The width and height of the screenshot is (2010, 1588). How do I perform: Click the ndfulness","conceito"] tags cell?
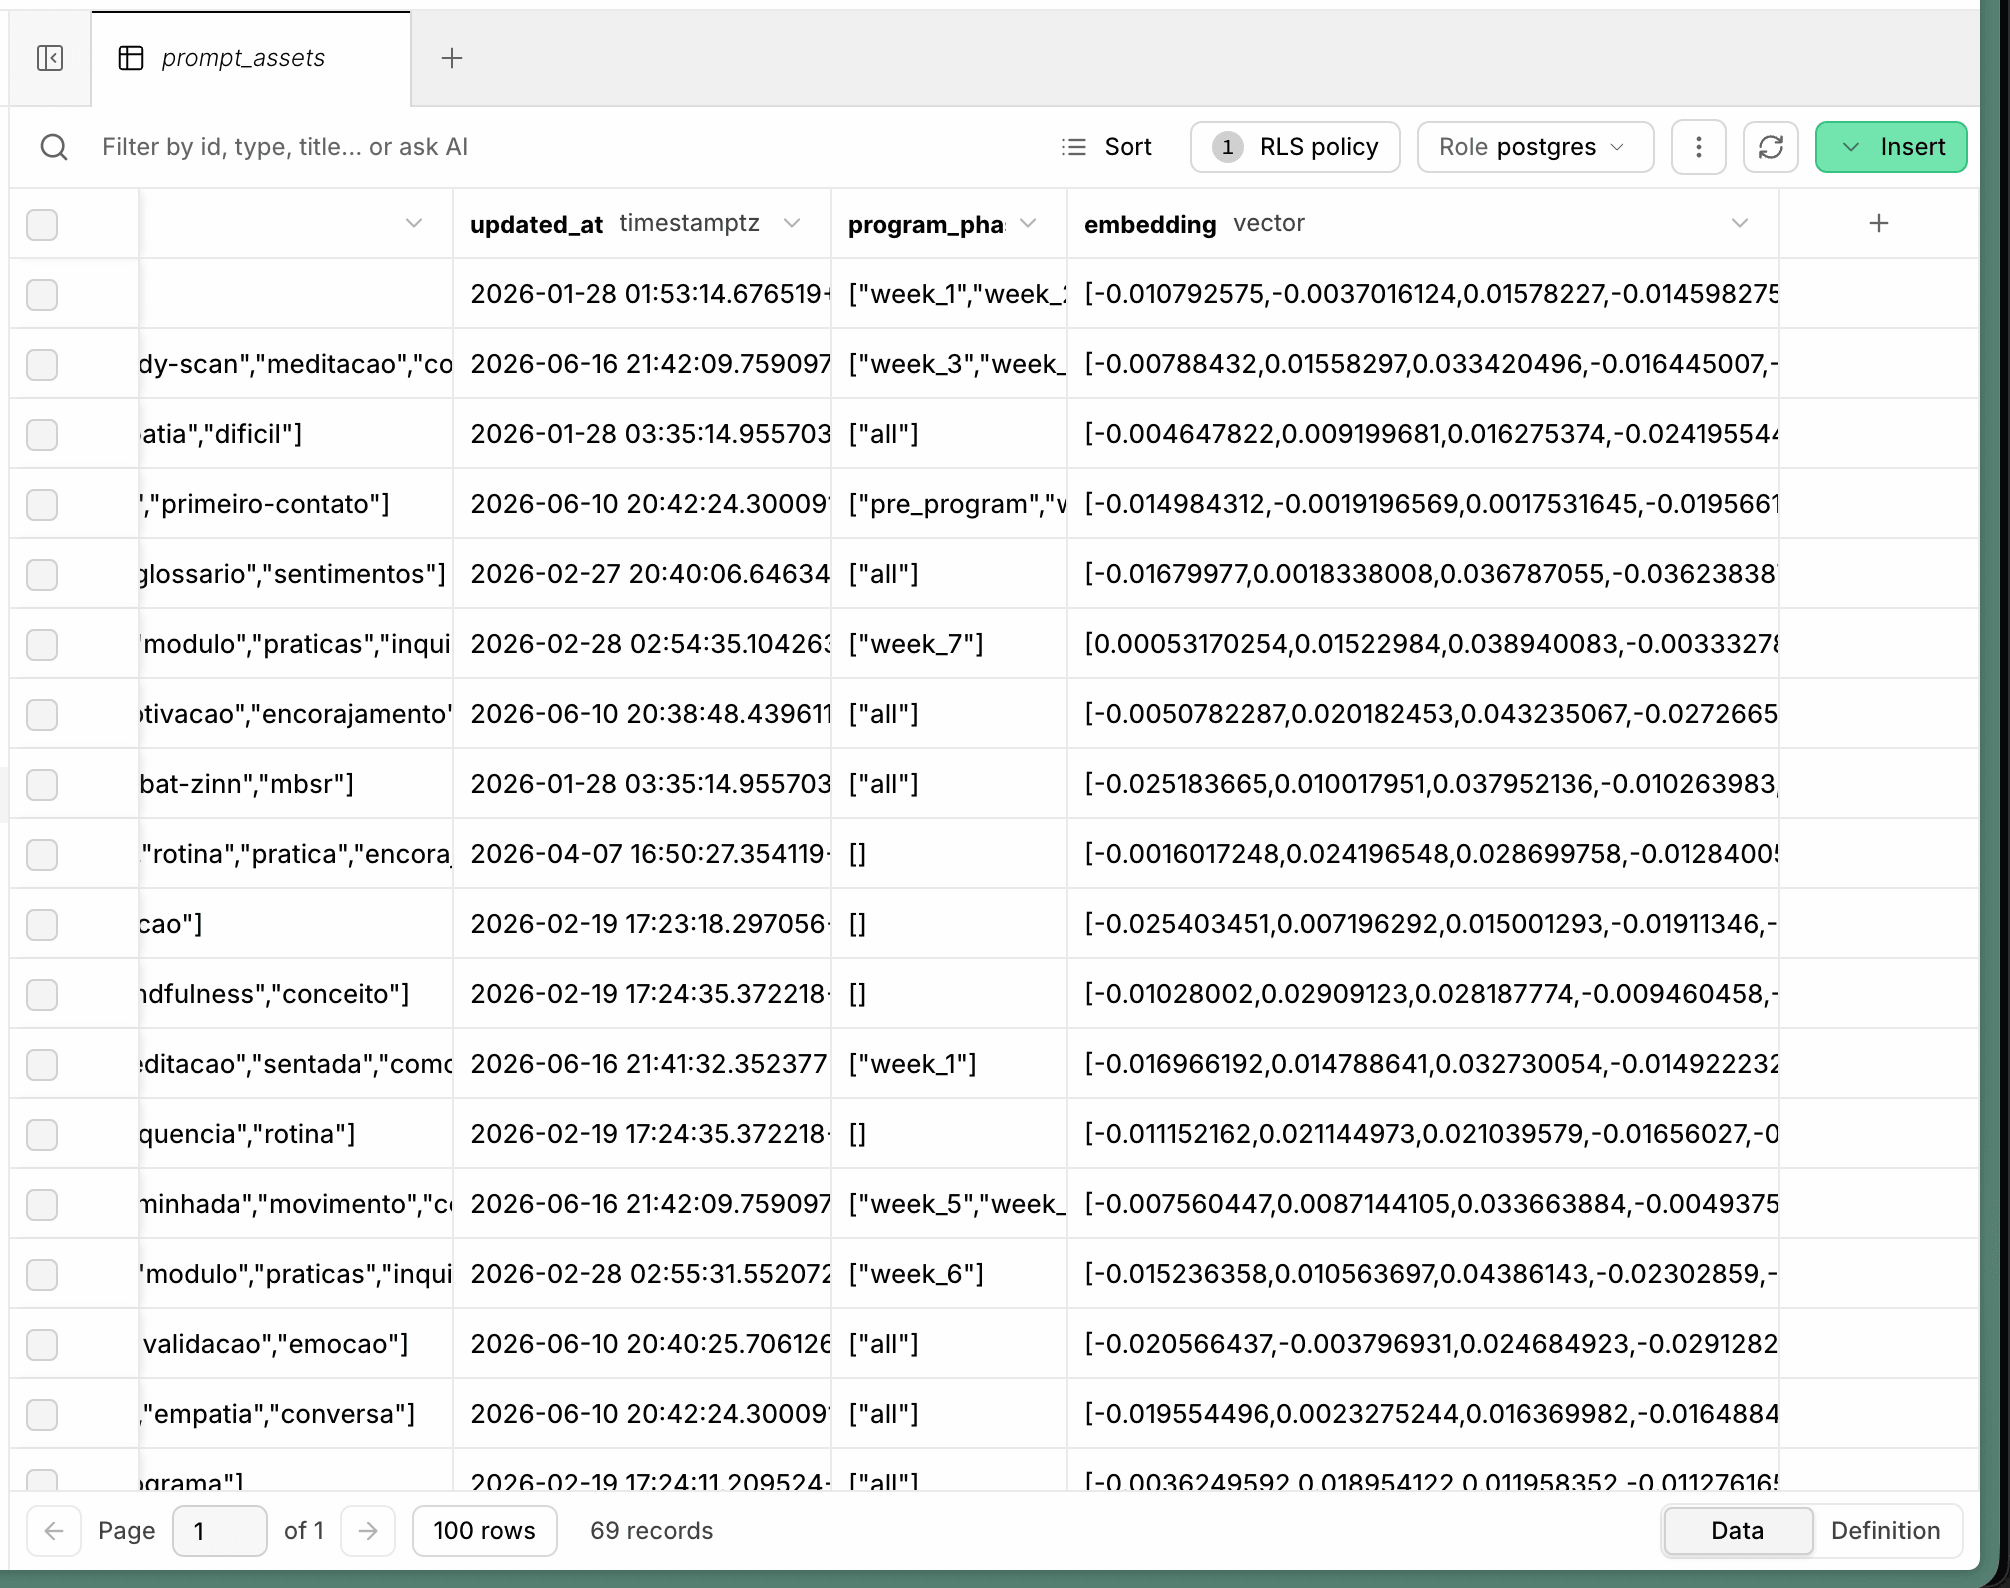coord(296,994)
